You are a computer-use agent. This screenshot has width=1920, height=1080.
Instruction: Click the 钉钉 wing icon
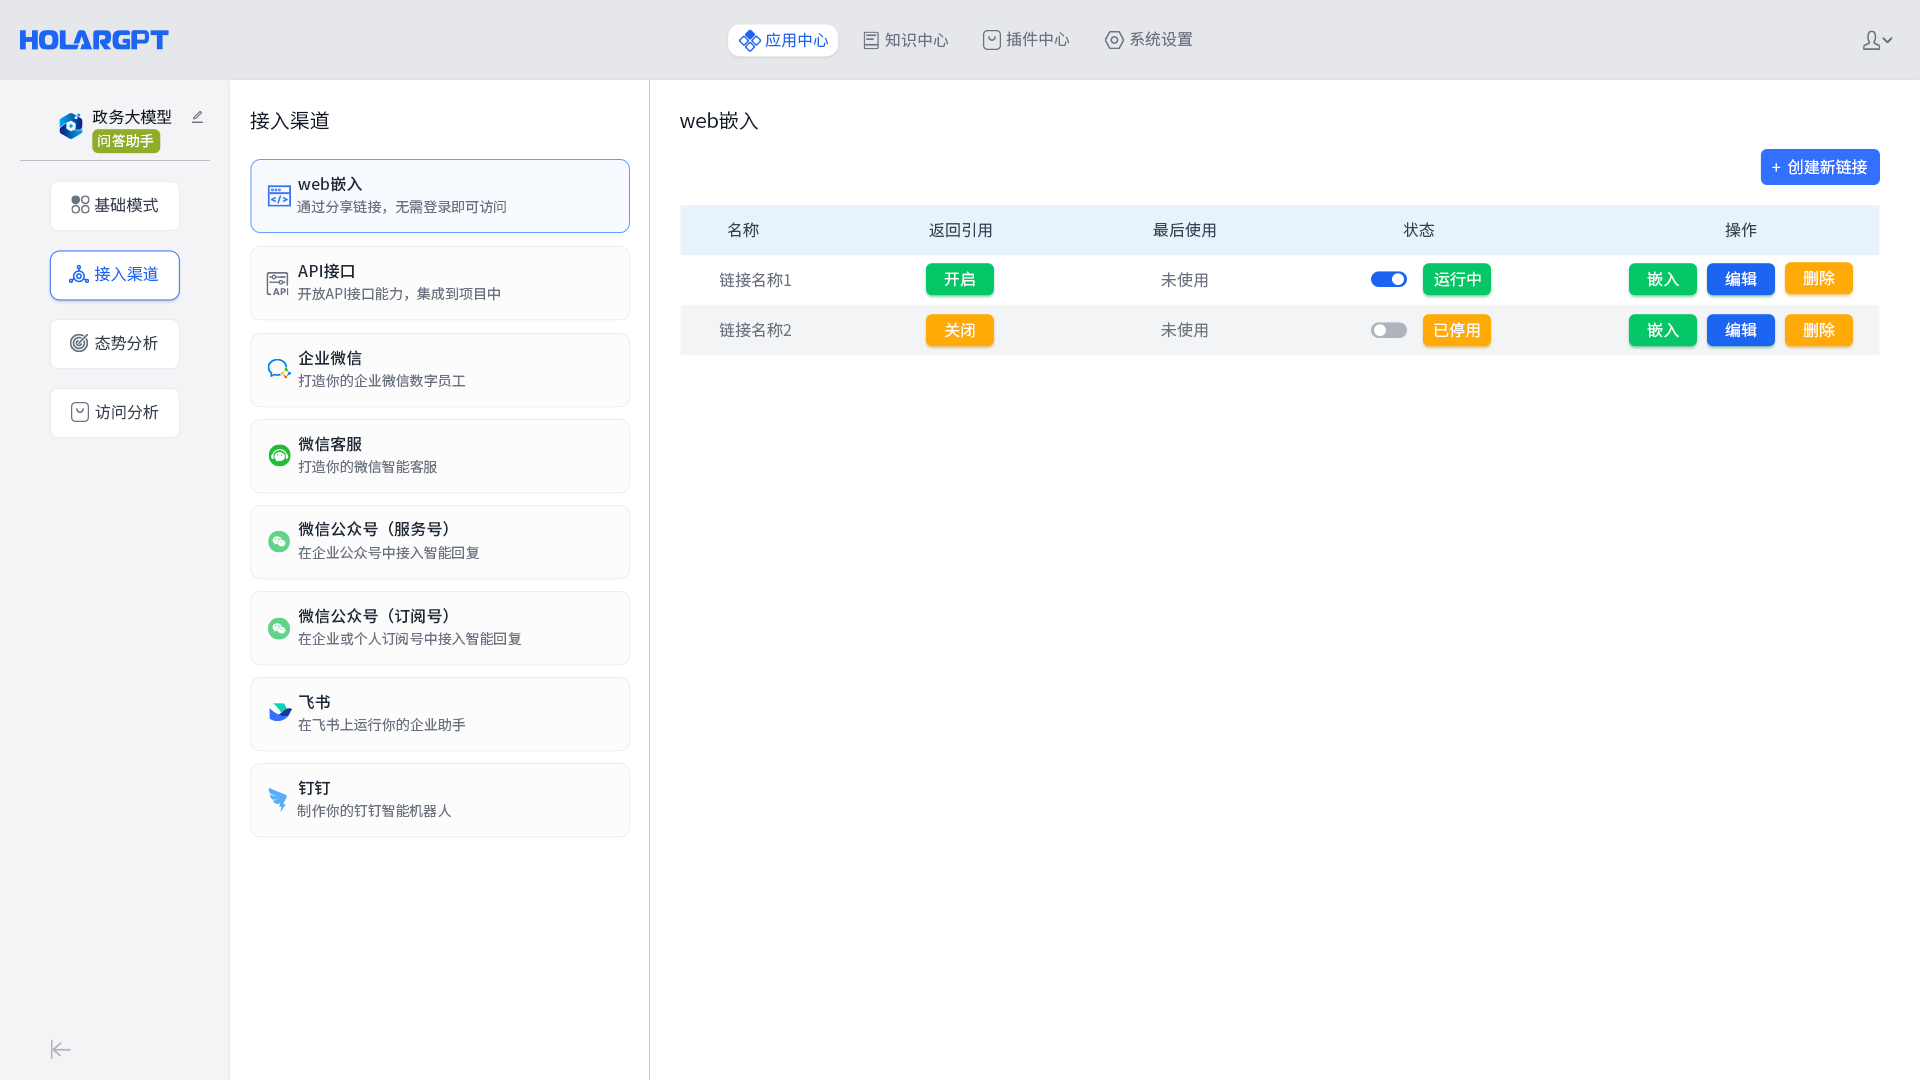coord(278,799)
